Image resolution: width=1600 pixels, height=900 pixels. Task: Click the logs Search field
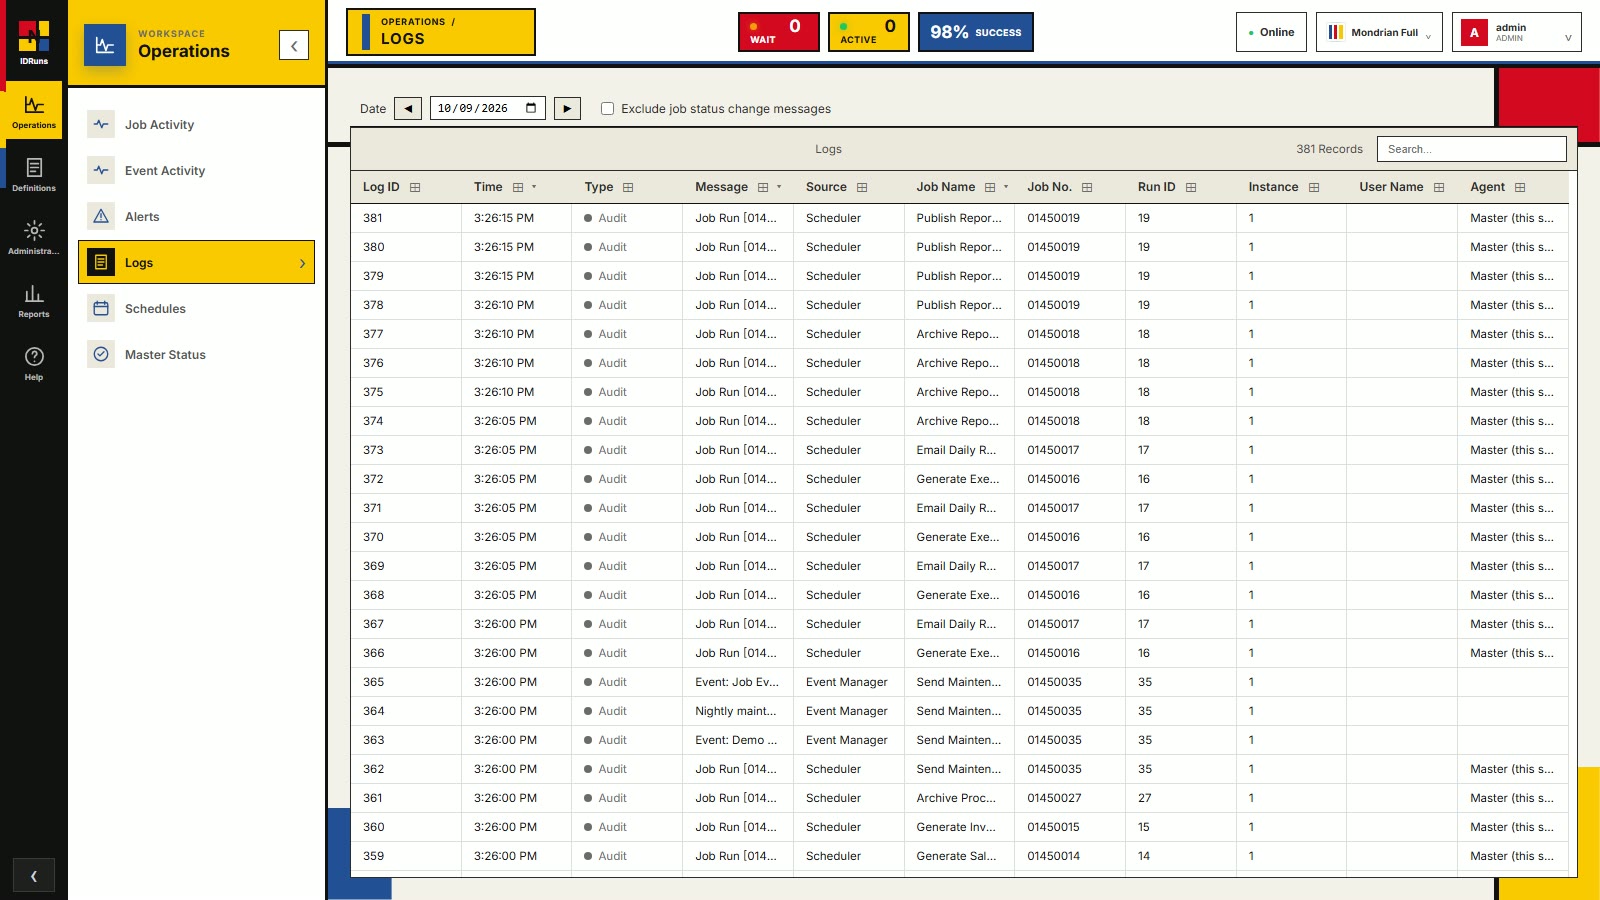[x=1471, y=149]
